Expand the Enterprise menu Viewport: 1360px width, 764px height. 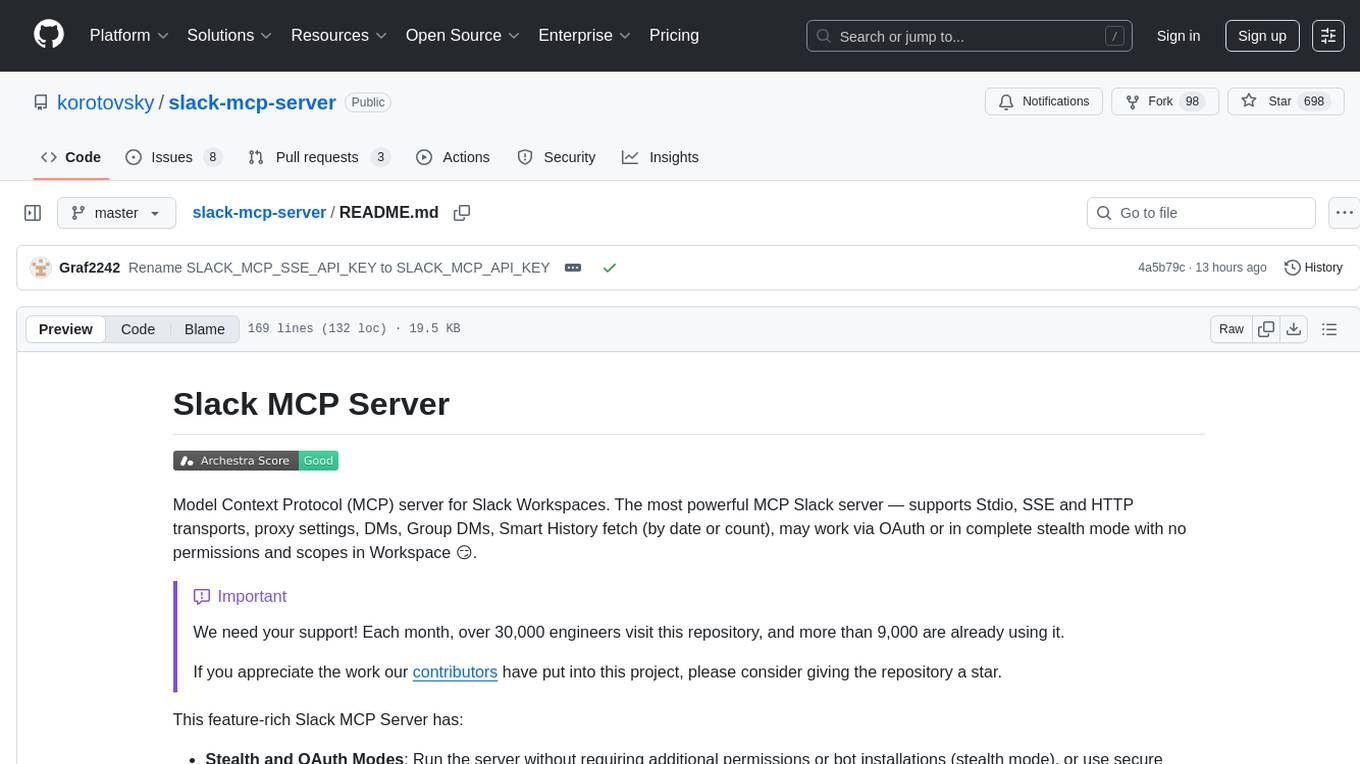(x=585, y=35)
